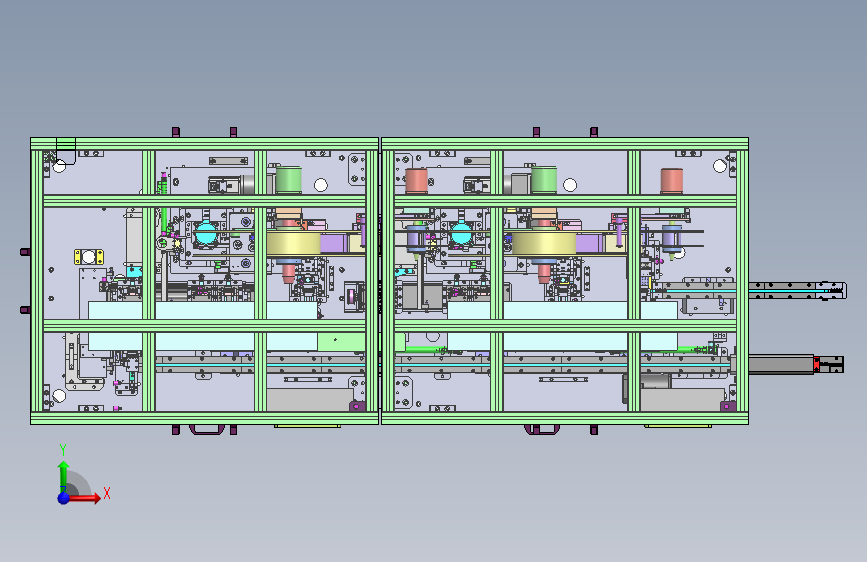Click the red X axis arrow of the triad
Viewport: 867px width, 562px height.
(83, 498)
